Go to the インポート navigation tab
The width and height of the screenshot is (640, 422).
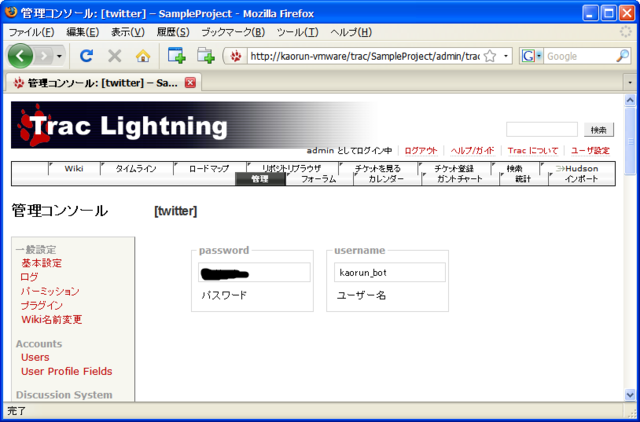pos(582,179)
